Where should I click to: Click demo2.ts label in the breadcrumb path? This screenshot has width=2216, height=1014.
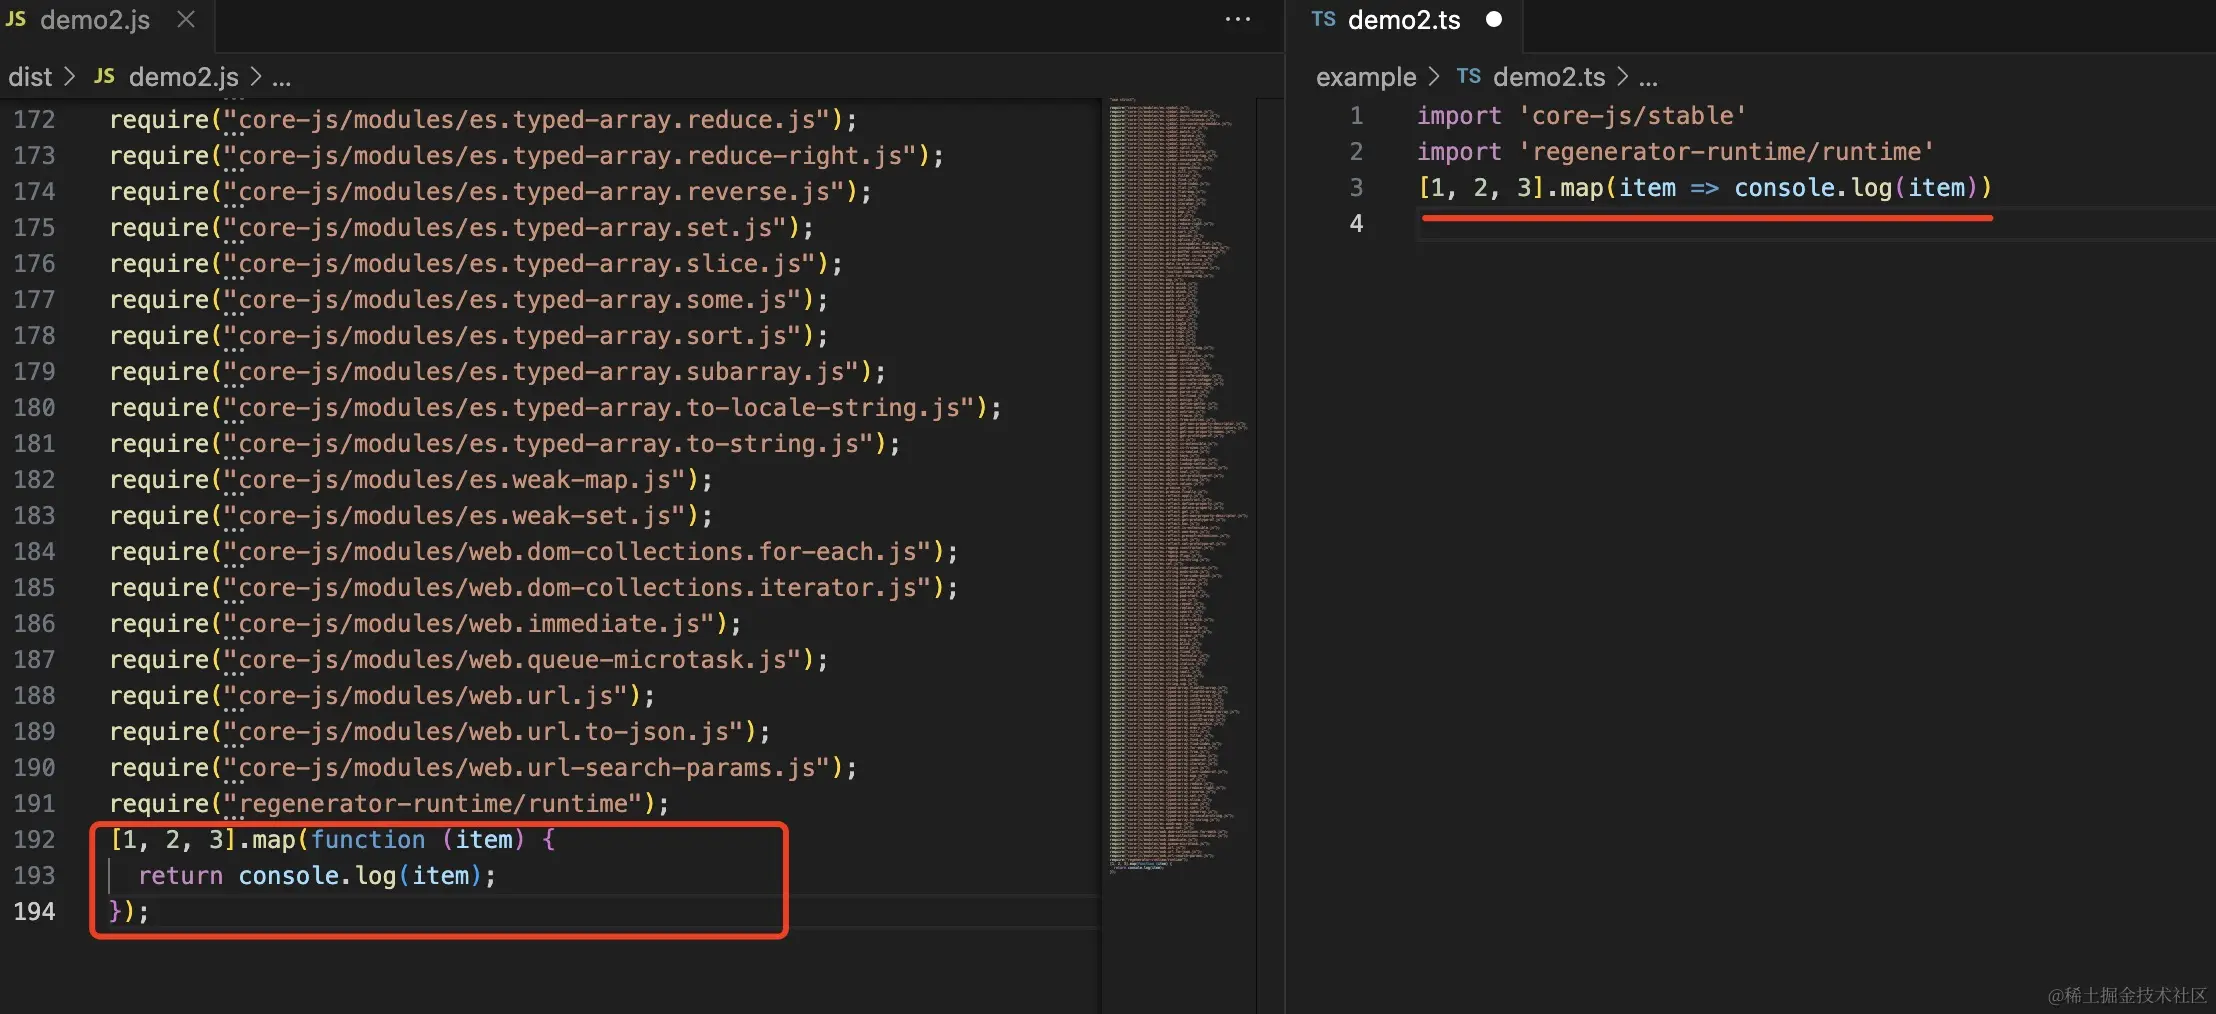(1550, 77)
